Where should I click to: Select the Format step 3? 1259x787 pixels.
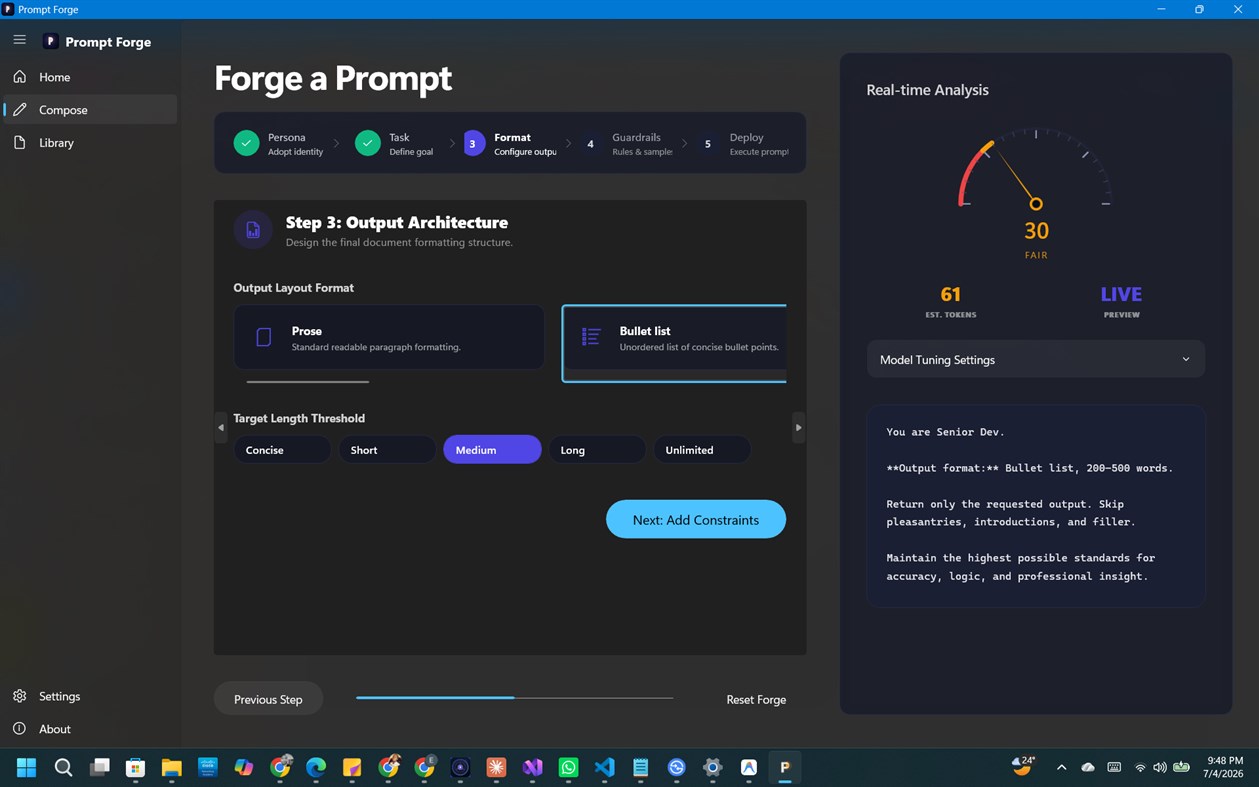click(x=510, y=143)
